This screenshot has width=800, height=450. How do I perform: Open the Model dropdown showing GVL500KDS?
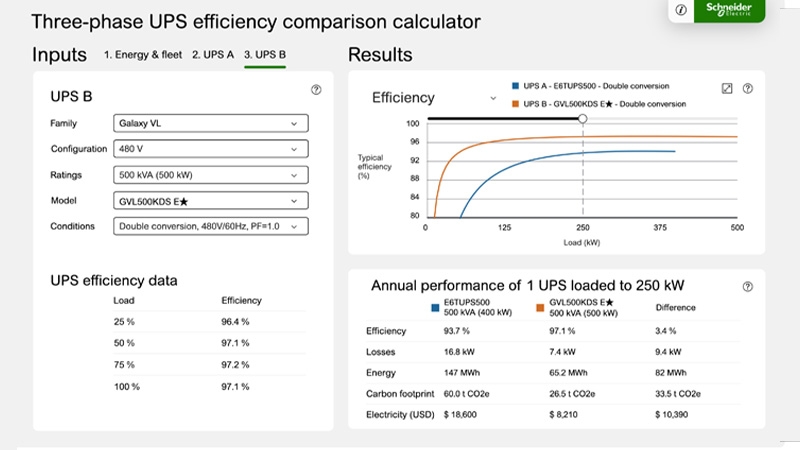(x=210, y=201)
